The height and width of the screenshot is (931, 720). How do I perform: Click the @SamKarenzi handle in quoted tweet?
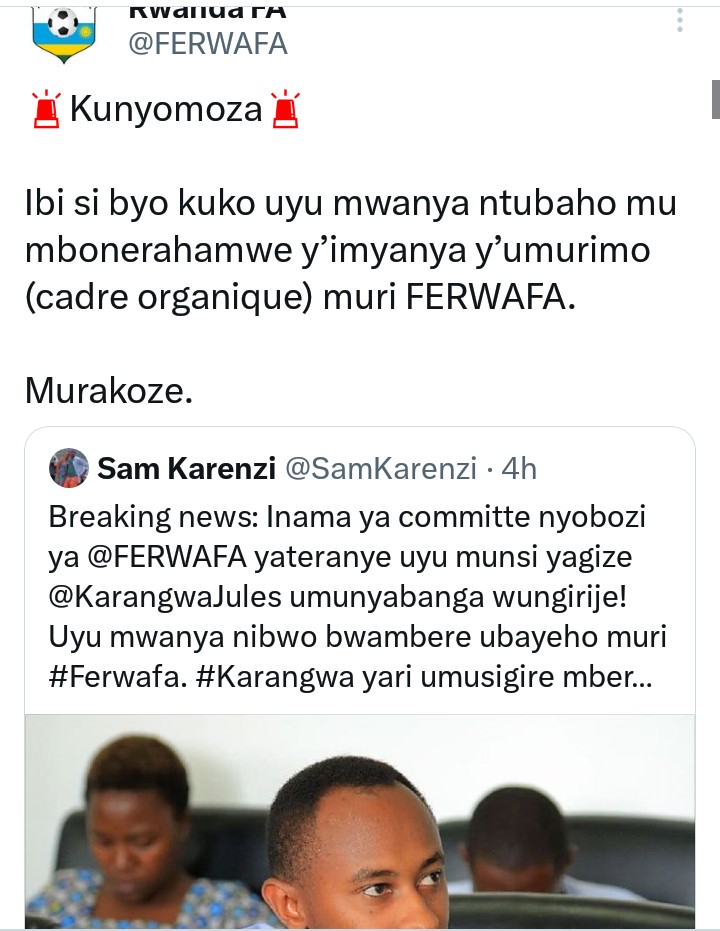click(x=381, y=468)
